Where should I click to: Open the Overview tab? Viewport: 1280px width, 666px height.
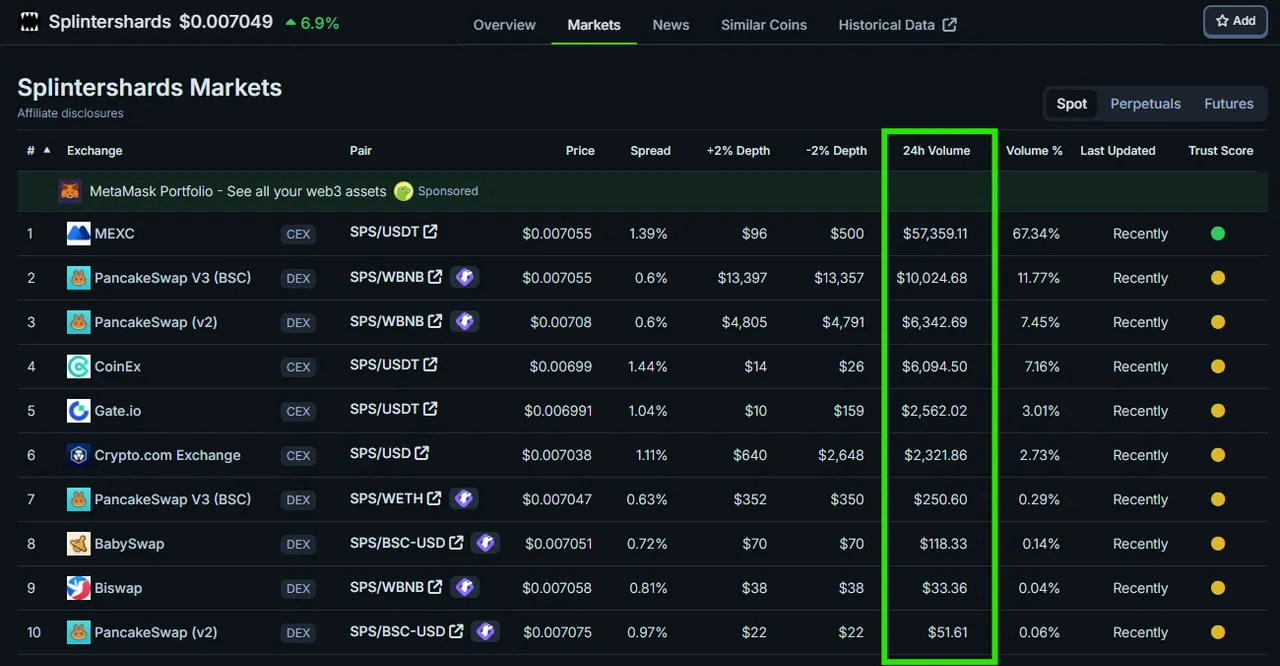[504, 25]
